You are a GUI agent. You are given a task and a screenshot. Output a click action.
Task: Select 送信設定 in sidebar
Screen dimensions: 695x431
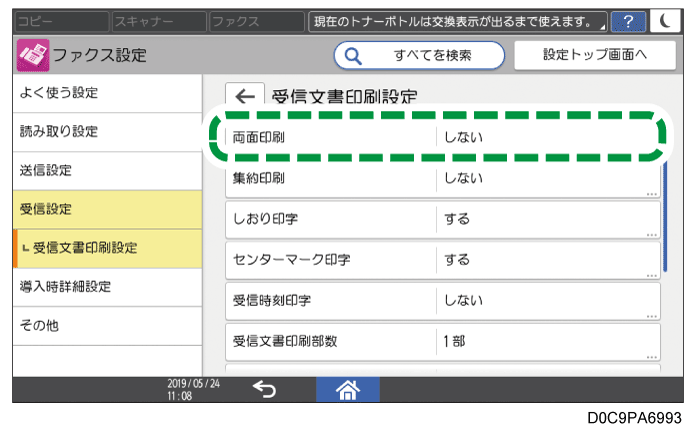(107, 171)
